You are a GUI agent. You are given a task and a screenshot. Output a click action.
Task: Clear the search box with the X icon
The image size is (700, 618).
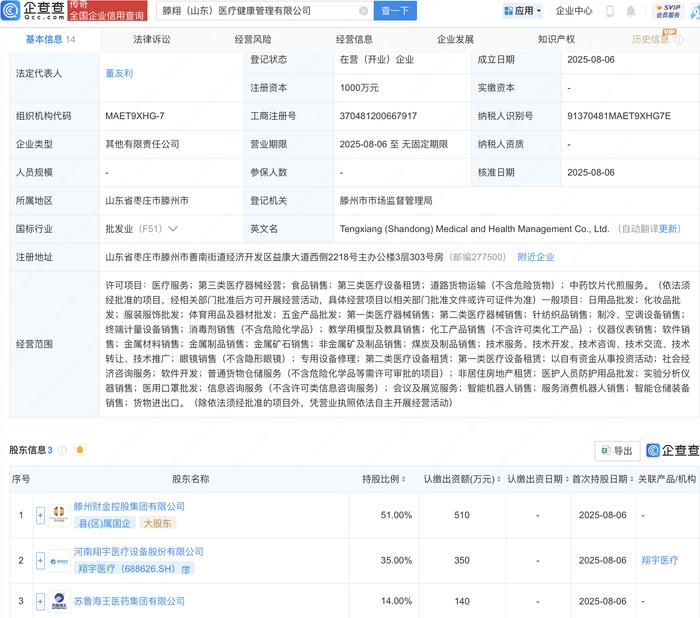tap(363, 11)
